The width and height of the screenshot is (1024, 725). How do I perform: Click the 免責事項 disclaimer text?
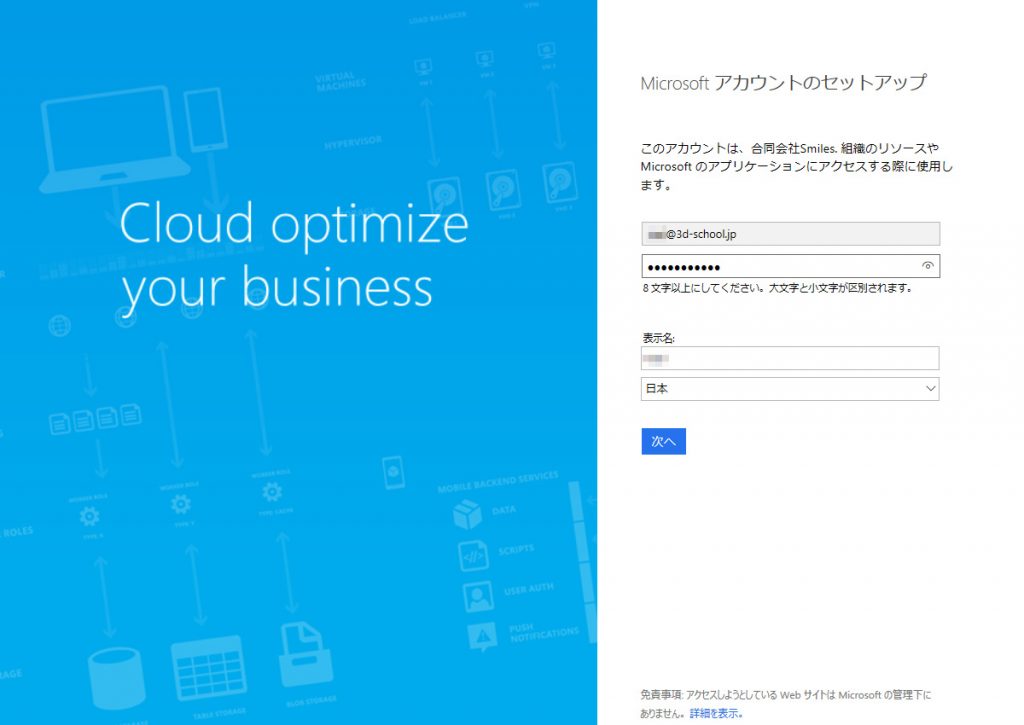point(786,704)
